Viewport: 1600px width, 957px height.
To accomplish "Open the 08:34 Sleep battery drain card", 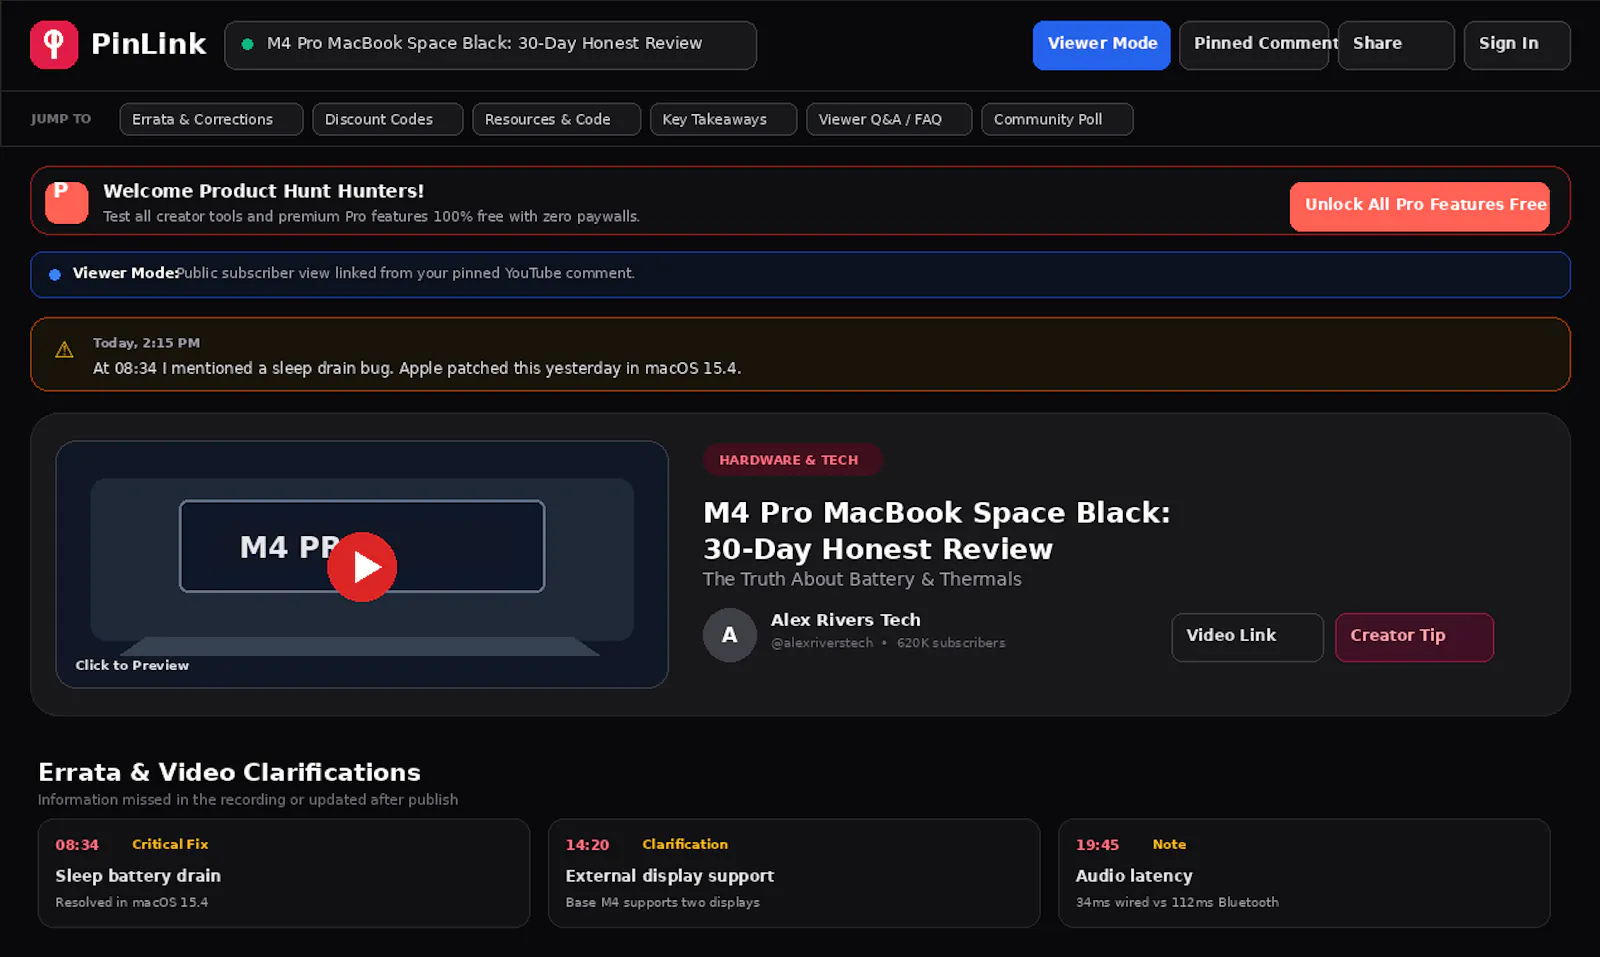I will coord(284,873).
